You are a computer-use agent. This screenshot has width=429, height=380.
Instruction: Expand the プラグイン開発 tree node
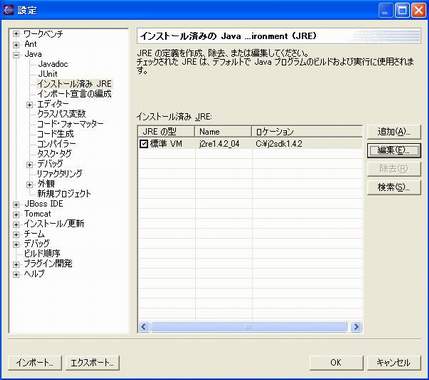click(x=16, y=264)
